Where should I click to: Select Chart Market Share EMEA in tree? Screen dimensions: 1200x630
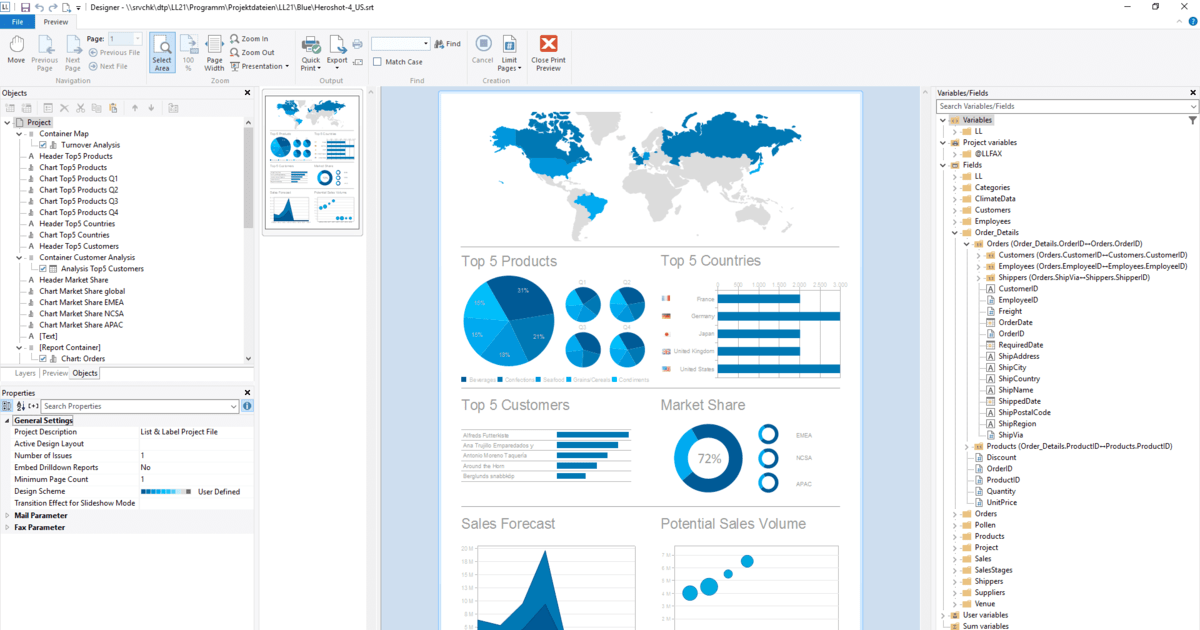pos(81,303)
